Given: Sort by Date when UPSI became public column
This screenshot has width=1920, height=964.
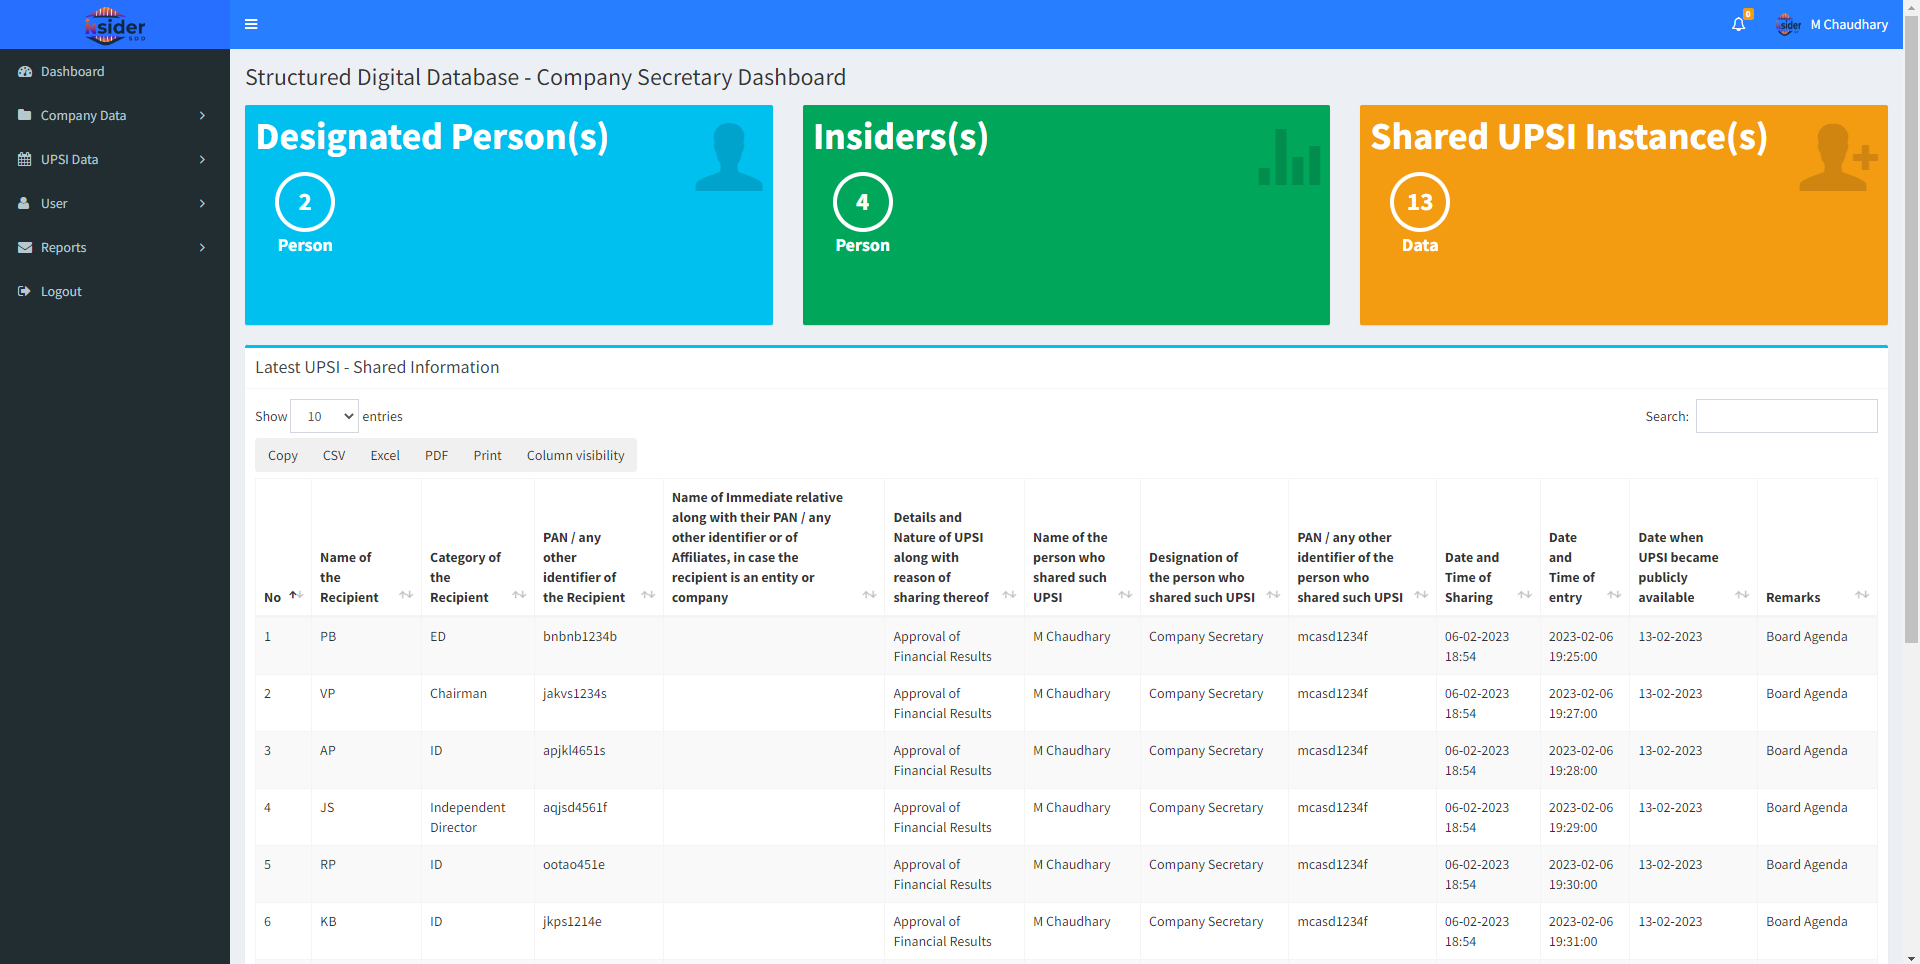Looking at the screenshot, I should click(x=1742, y=596).
